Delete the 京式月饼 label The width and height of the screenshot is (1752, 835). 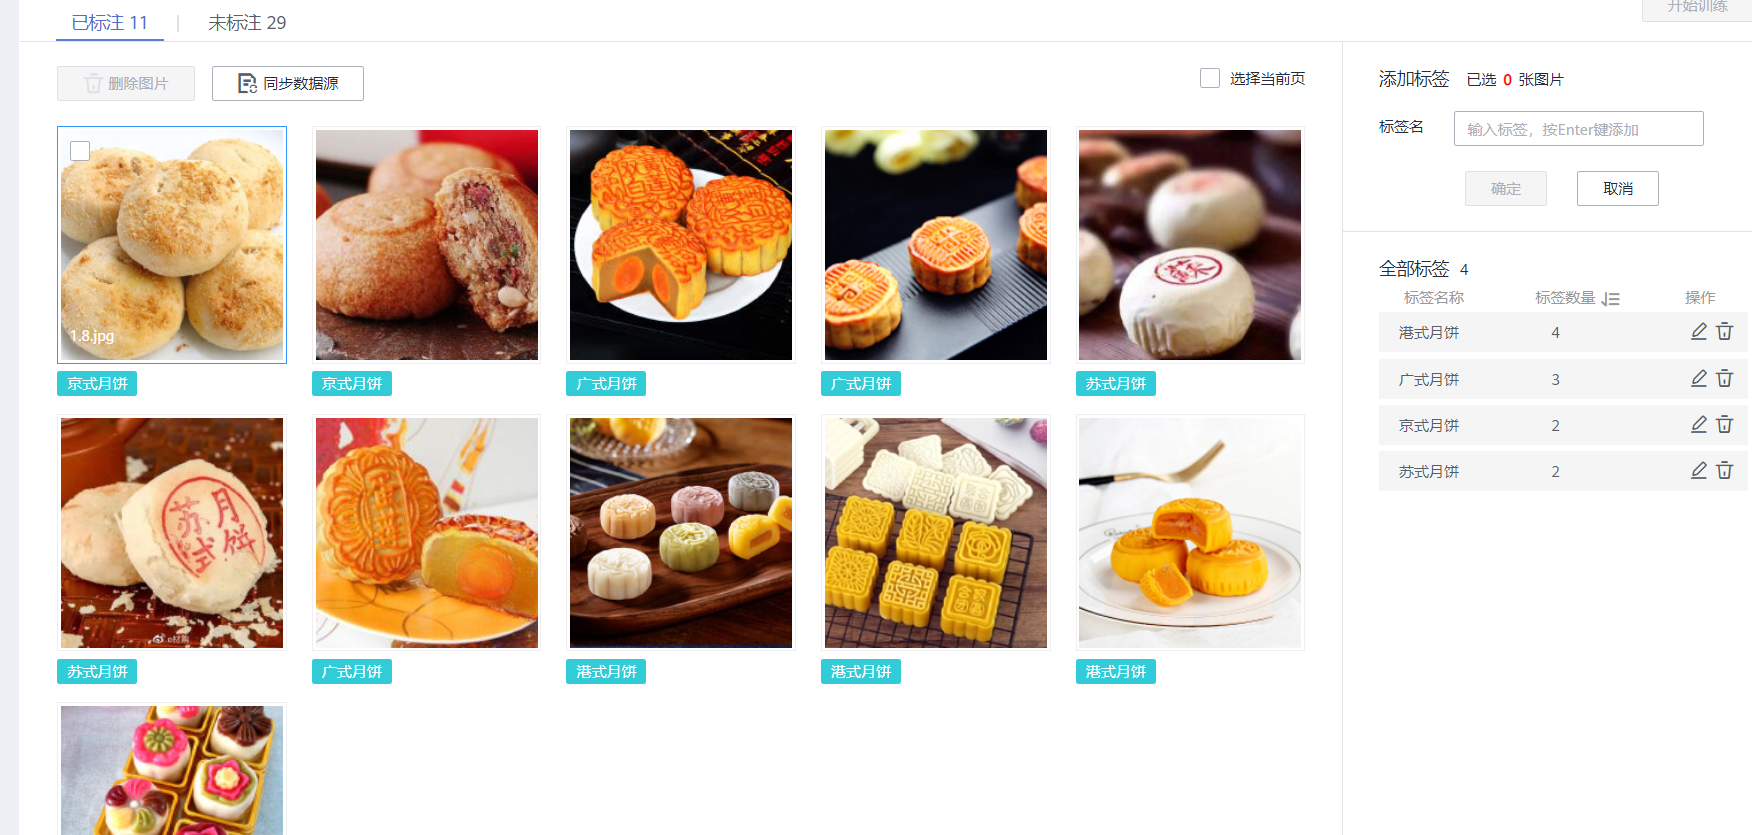[x=1724, y=425]
